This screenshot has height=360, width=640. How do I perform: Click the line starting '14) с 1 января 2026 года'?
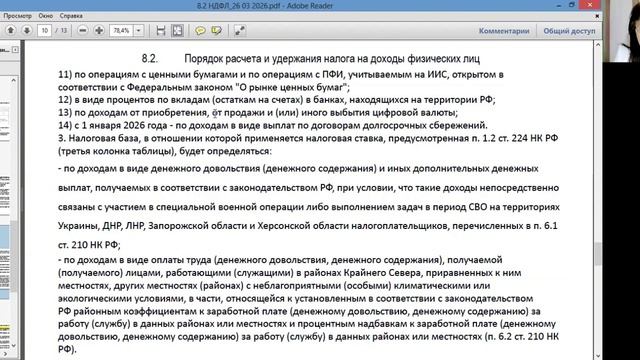pyautogui.click(x=273, y=125)
